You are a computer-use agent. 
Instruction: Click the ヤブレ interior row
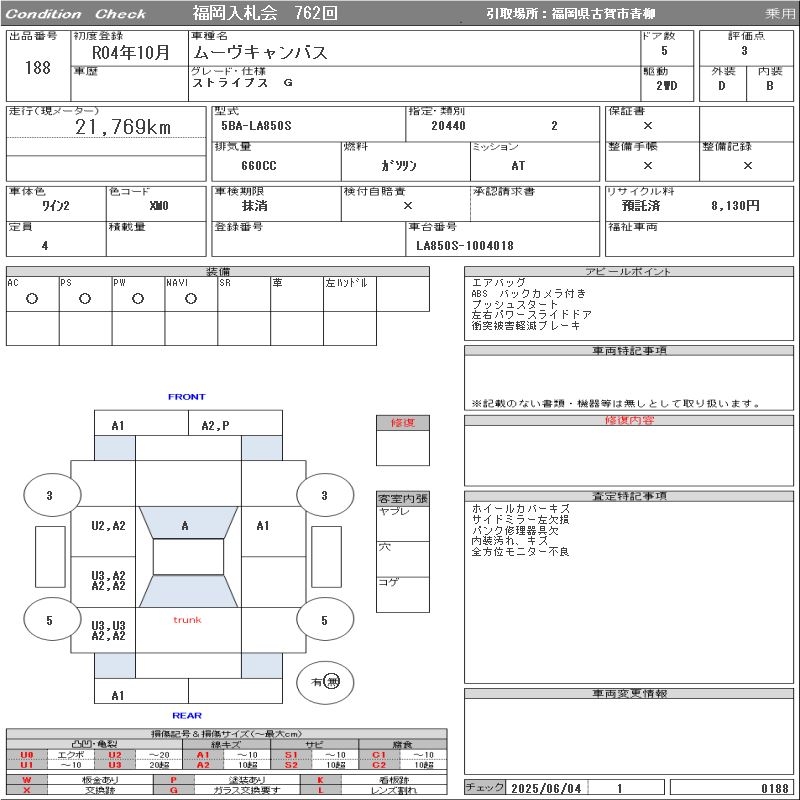pyautogui.click(x=403, y=523)
